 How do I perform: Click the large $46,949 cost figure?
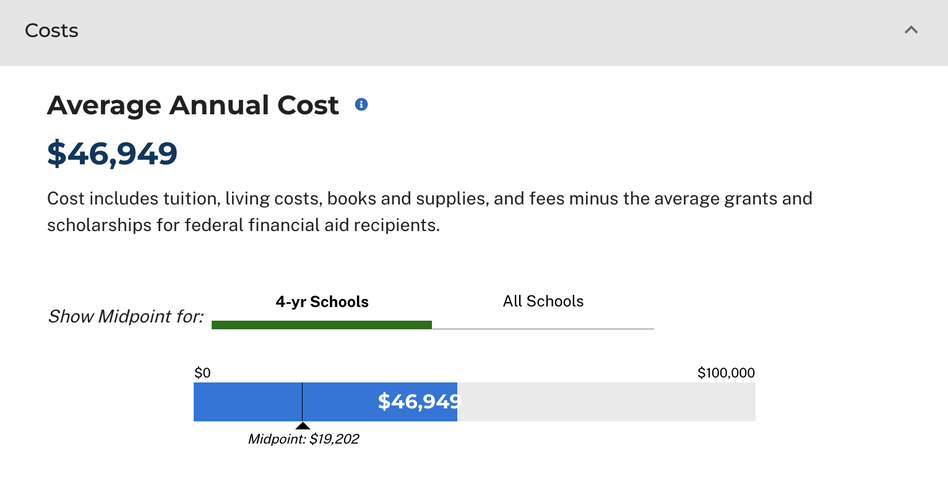pyautogui.click(x=112, y=153)
